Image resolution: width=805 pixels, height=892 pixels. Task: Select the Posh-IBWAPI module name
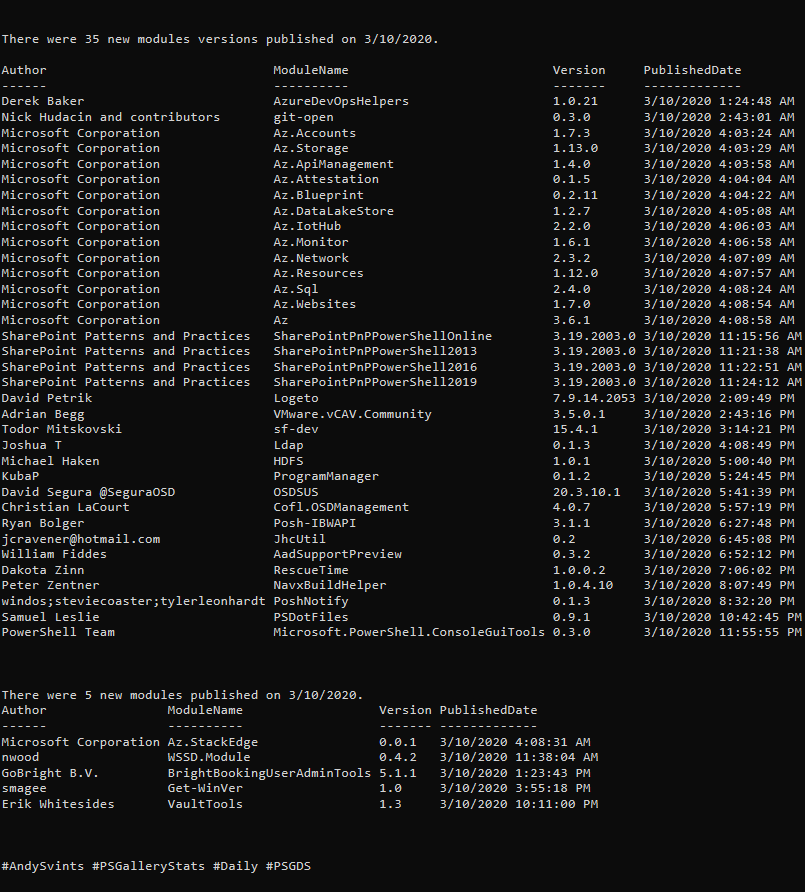(315, 523)
